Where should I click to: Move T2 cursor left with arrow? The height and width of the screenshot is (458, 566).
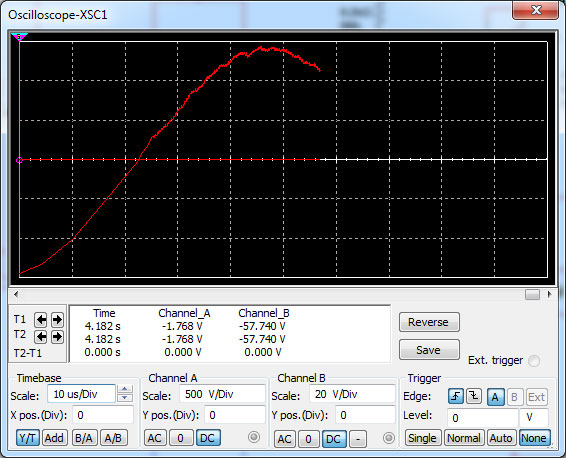(x=41, y=337)
